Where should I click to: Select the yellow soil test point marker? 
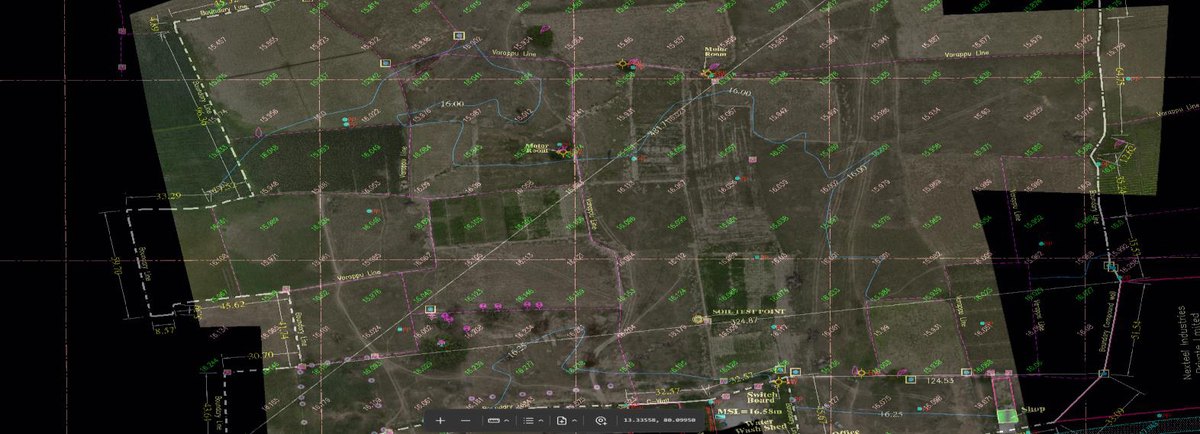(x=698, y=319)
